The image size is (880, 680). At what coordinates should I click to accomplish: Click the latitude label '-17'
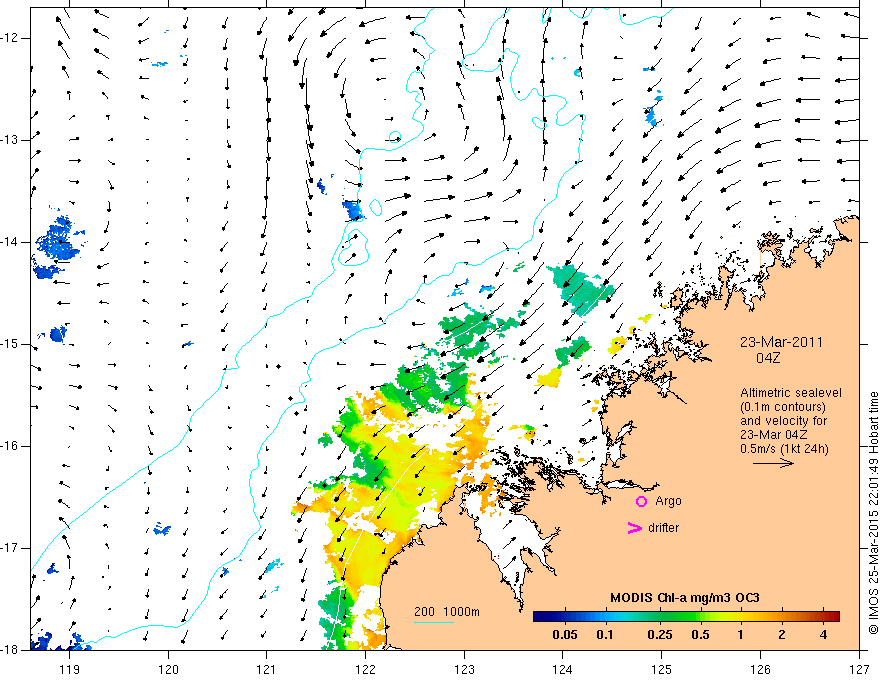(x=10, y=548)
